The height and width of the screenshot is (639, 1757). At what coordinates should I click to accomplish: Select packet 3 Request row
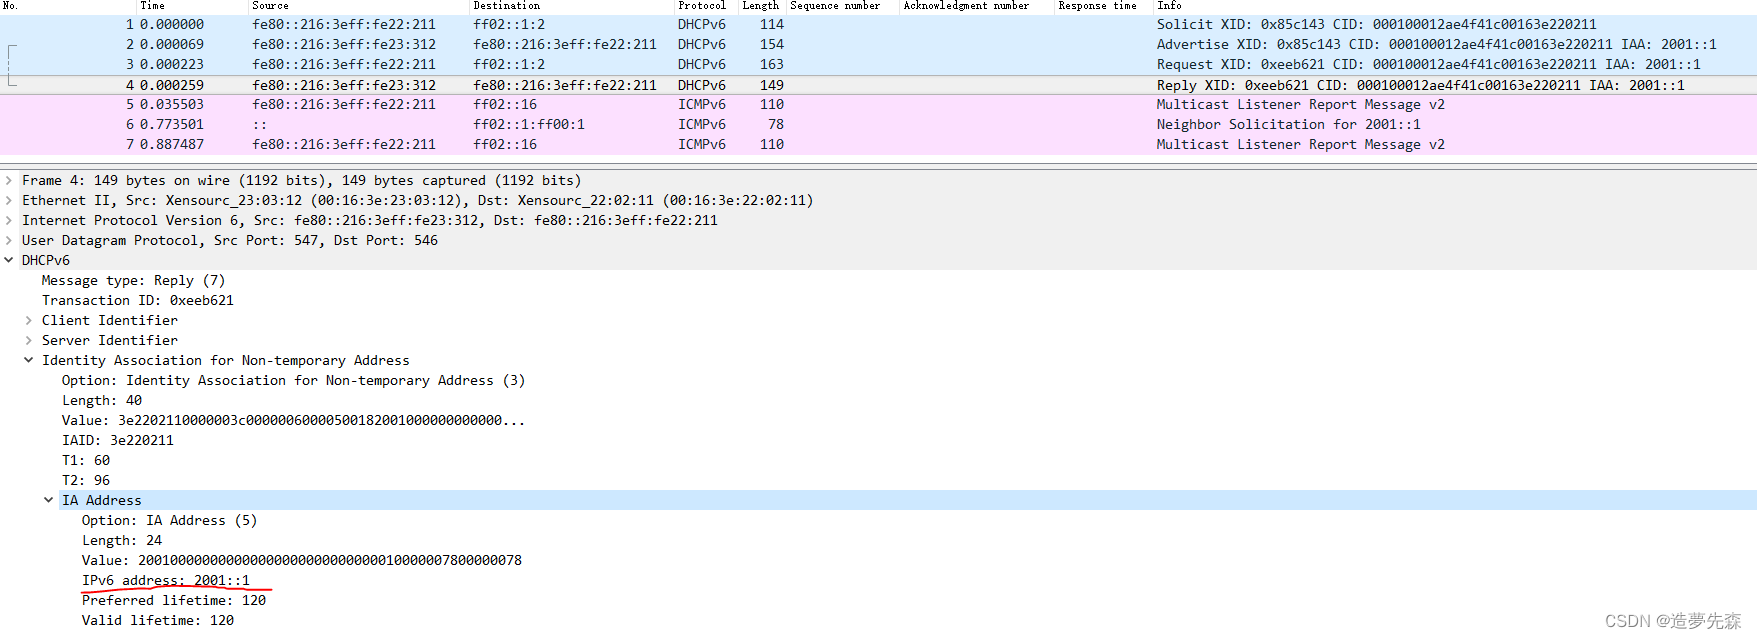[878, 64]
